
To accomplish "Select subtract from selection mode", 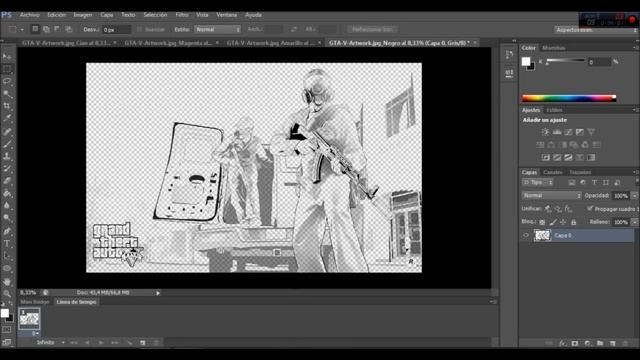I will tap(57, 29).
